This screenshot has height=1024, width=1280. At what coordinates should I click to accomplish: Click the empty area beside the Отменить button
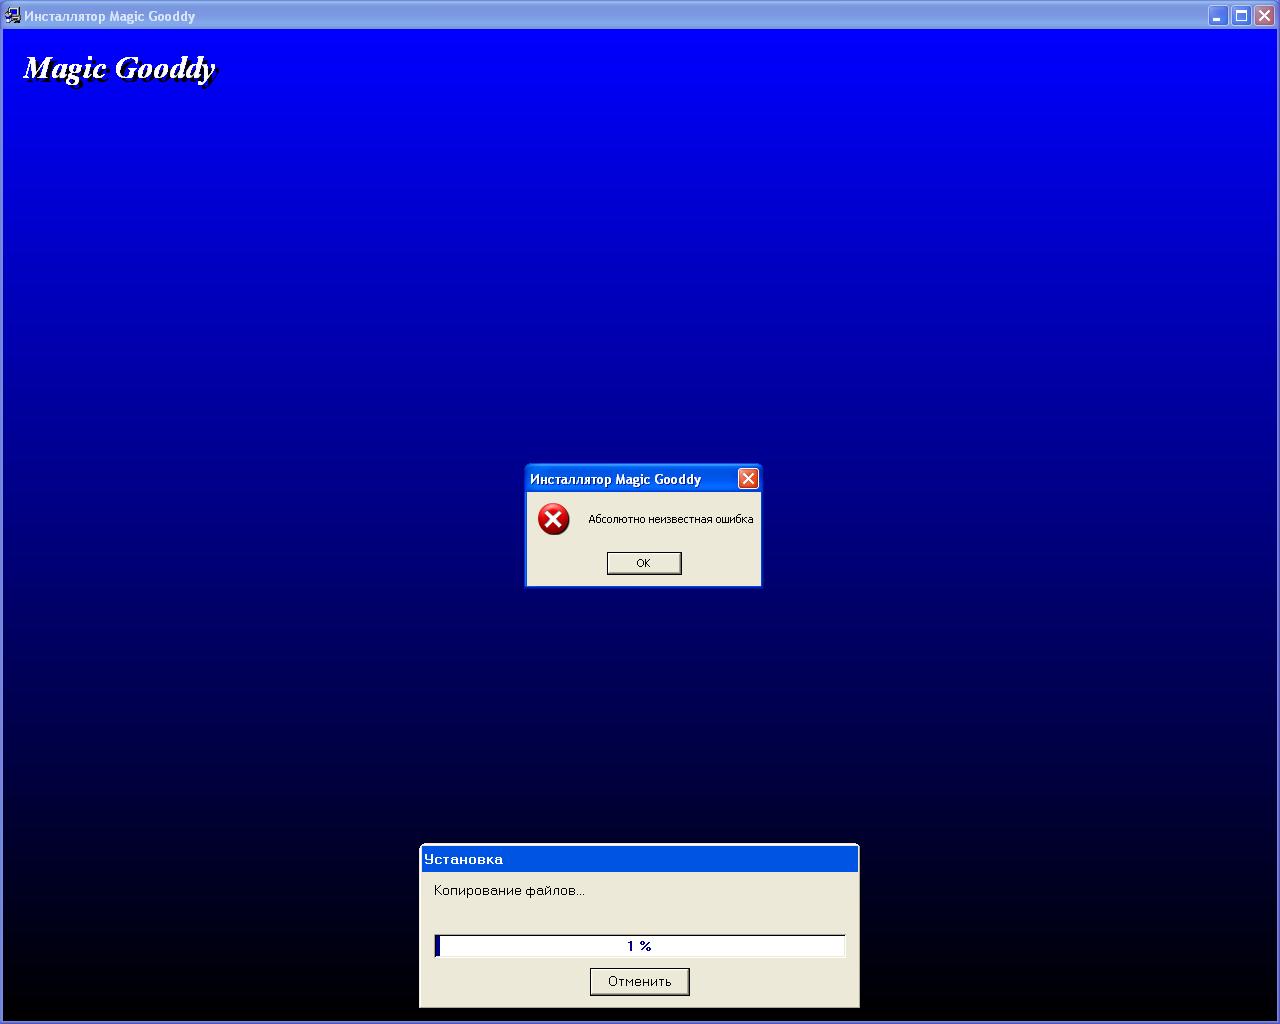tap(770, 982)
